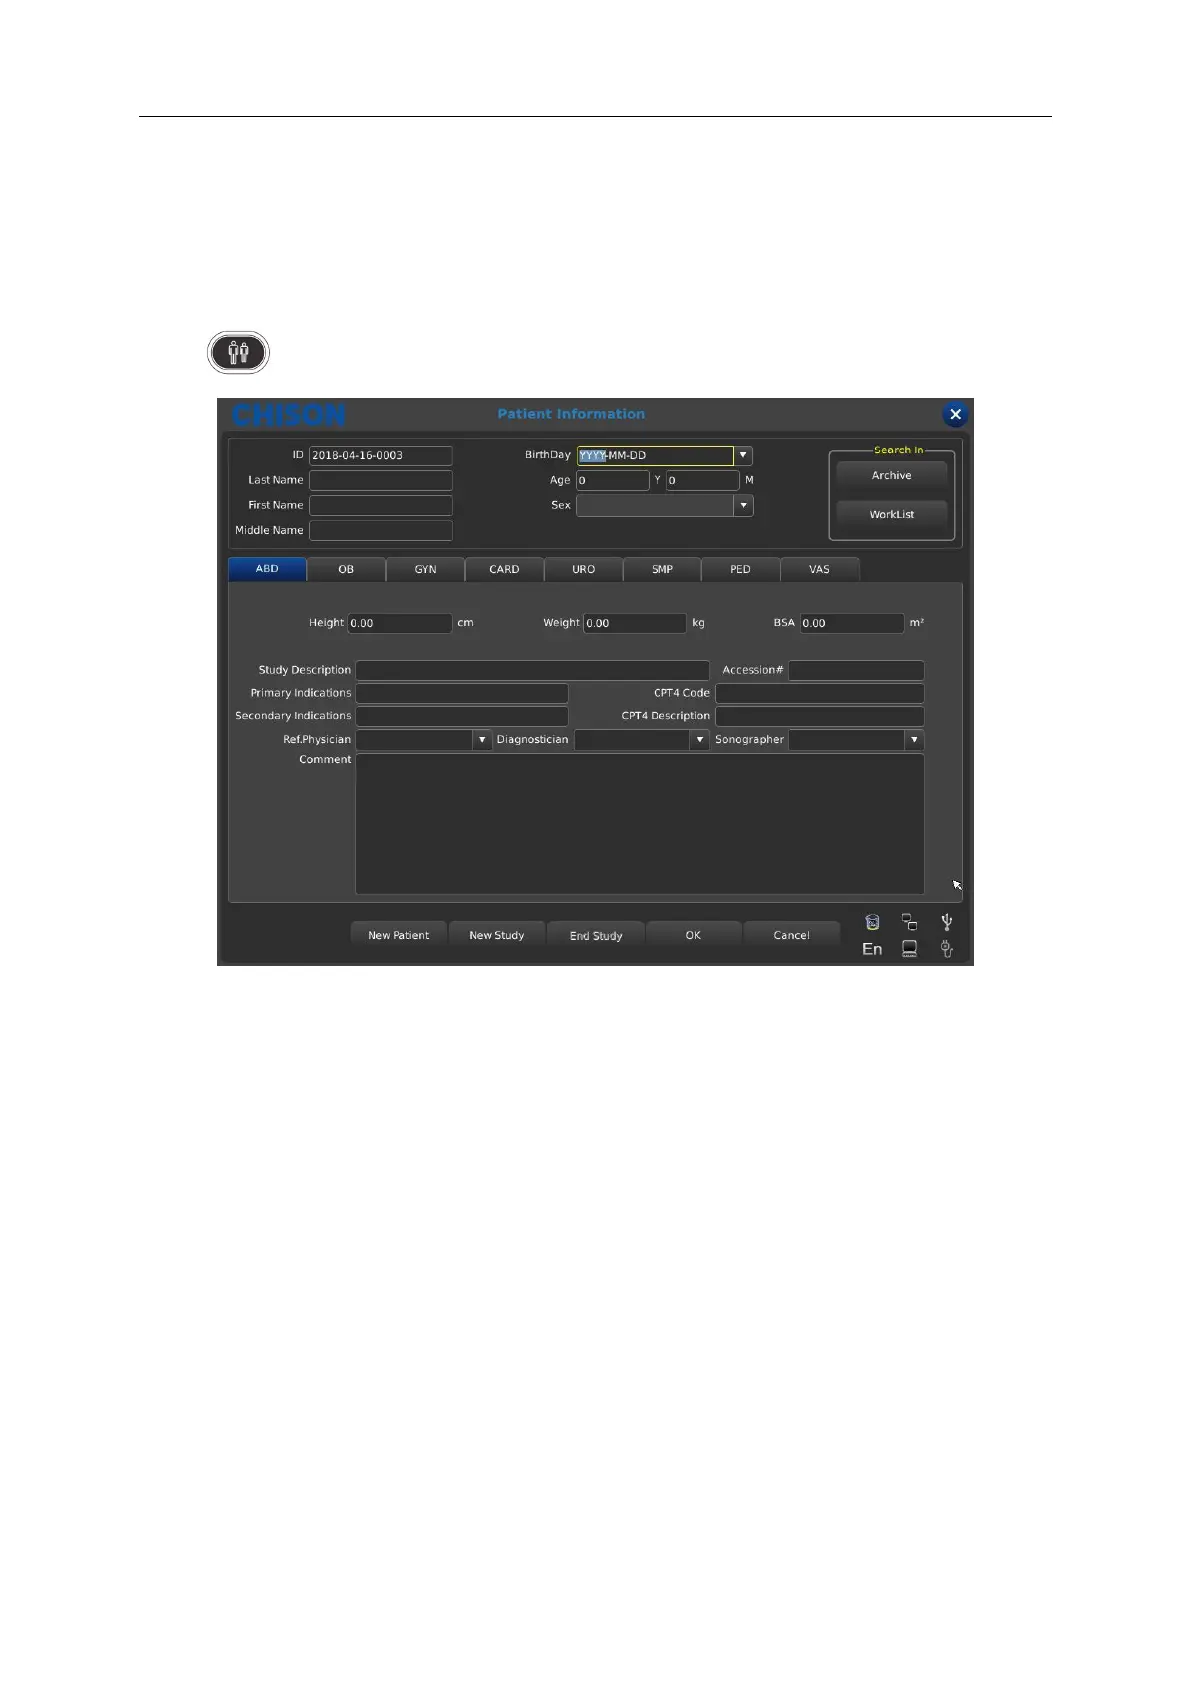Click the power plug status icon
The image size is (1191, 1684).
(946, 949)
